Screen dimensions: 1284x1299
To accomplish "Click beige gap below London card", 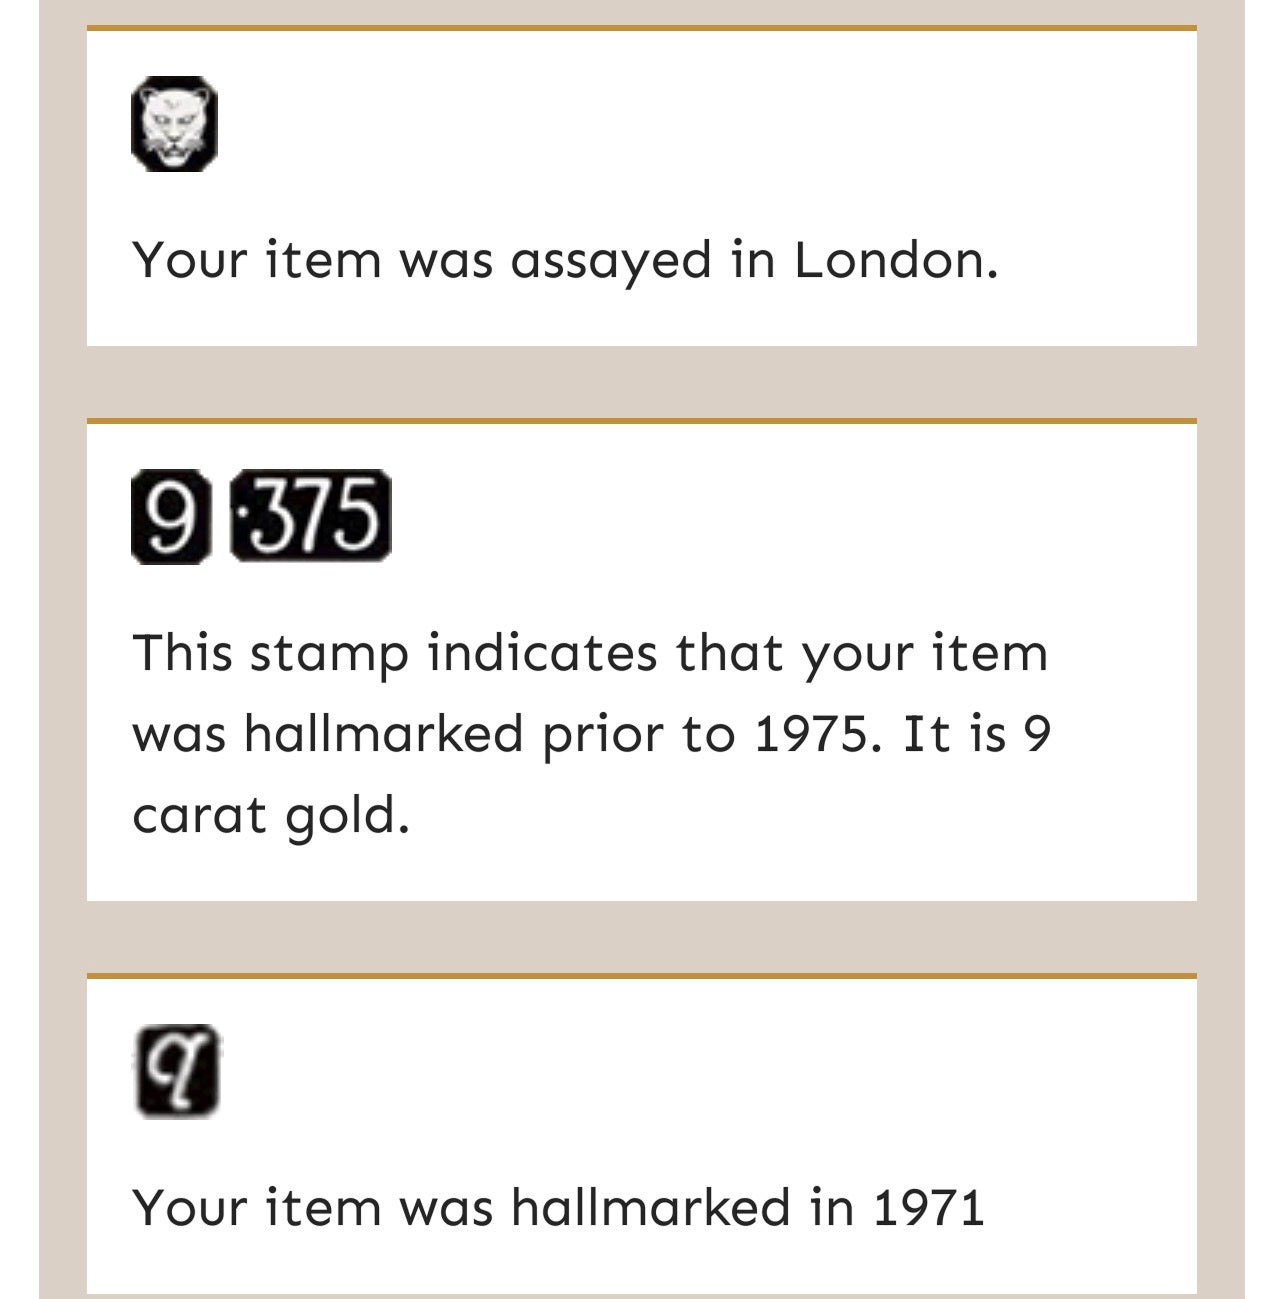I will pos(642,382).
